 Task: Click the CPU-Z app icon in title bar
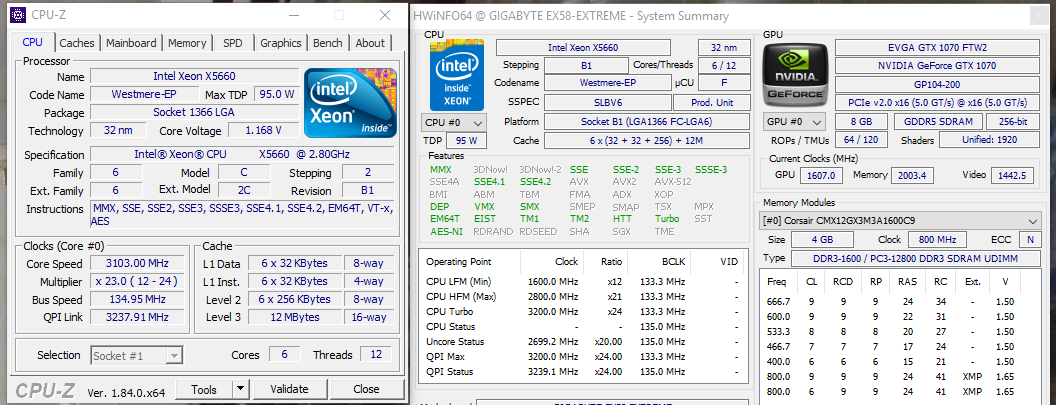pos(16,15)
